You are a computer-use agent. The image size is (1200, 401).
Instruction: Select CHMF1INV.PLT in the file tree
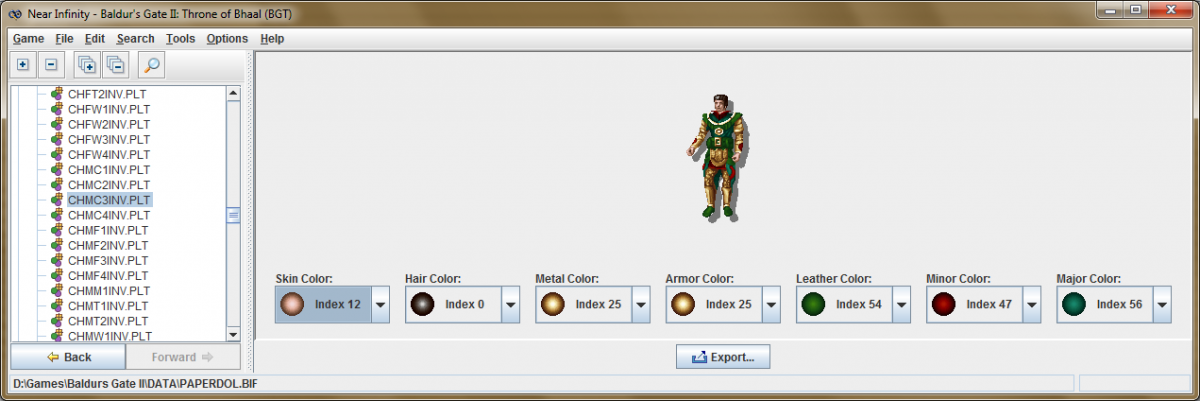coord(108,230)
